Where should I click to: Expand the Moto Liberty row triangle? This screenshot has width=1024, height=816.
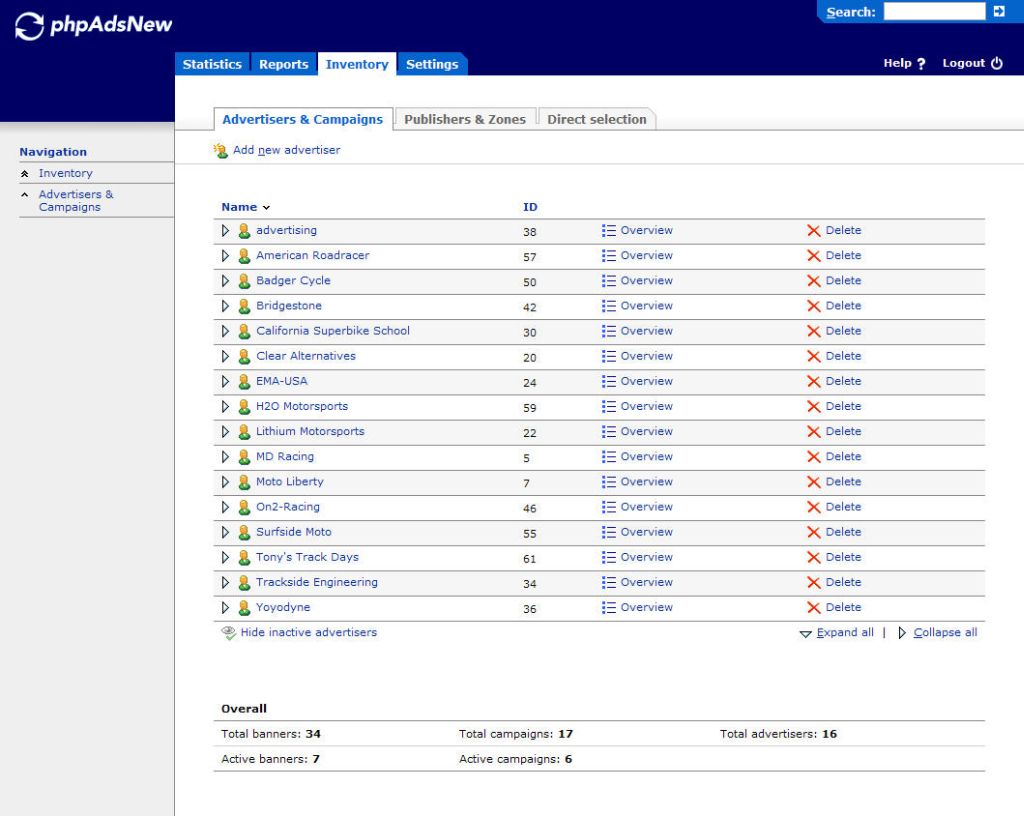click(225, 482)
